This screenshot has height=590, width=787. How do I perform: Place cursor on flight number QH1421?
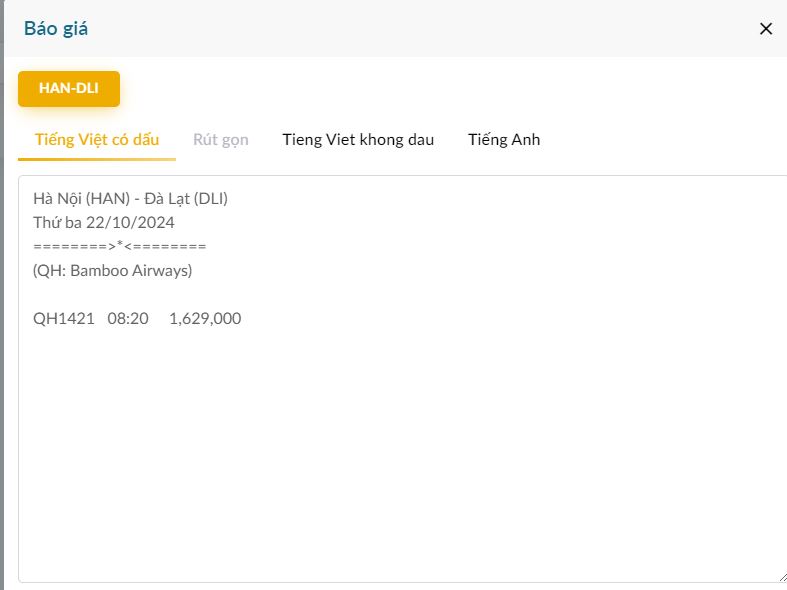[x=64, y=318]
